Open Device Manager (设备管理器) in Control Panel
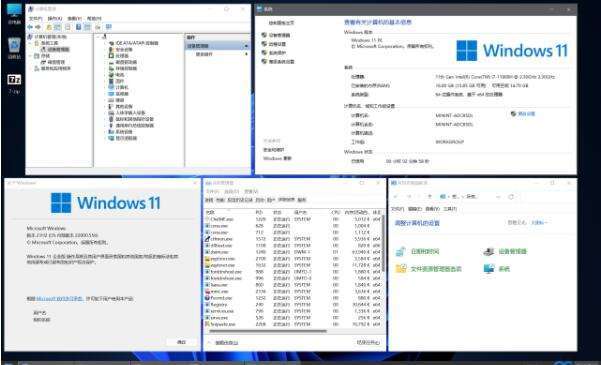Image resolution: width=601 pixels, height=365 pixels. (x=505, y=252)
